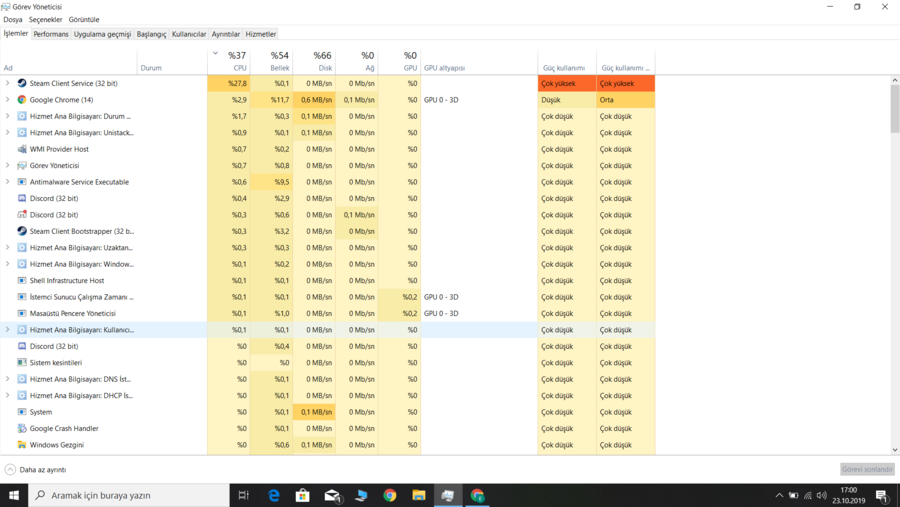The height and width of the screenshot is (507, 900).
Task: Sort by the Ad column header
Action: 69,61
